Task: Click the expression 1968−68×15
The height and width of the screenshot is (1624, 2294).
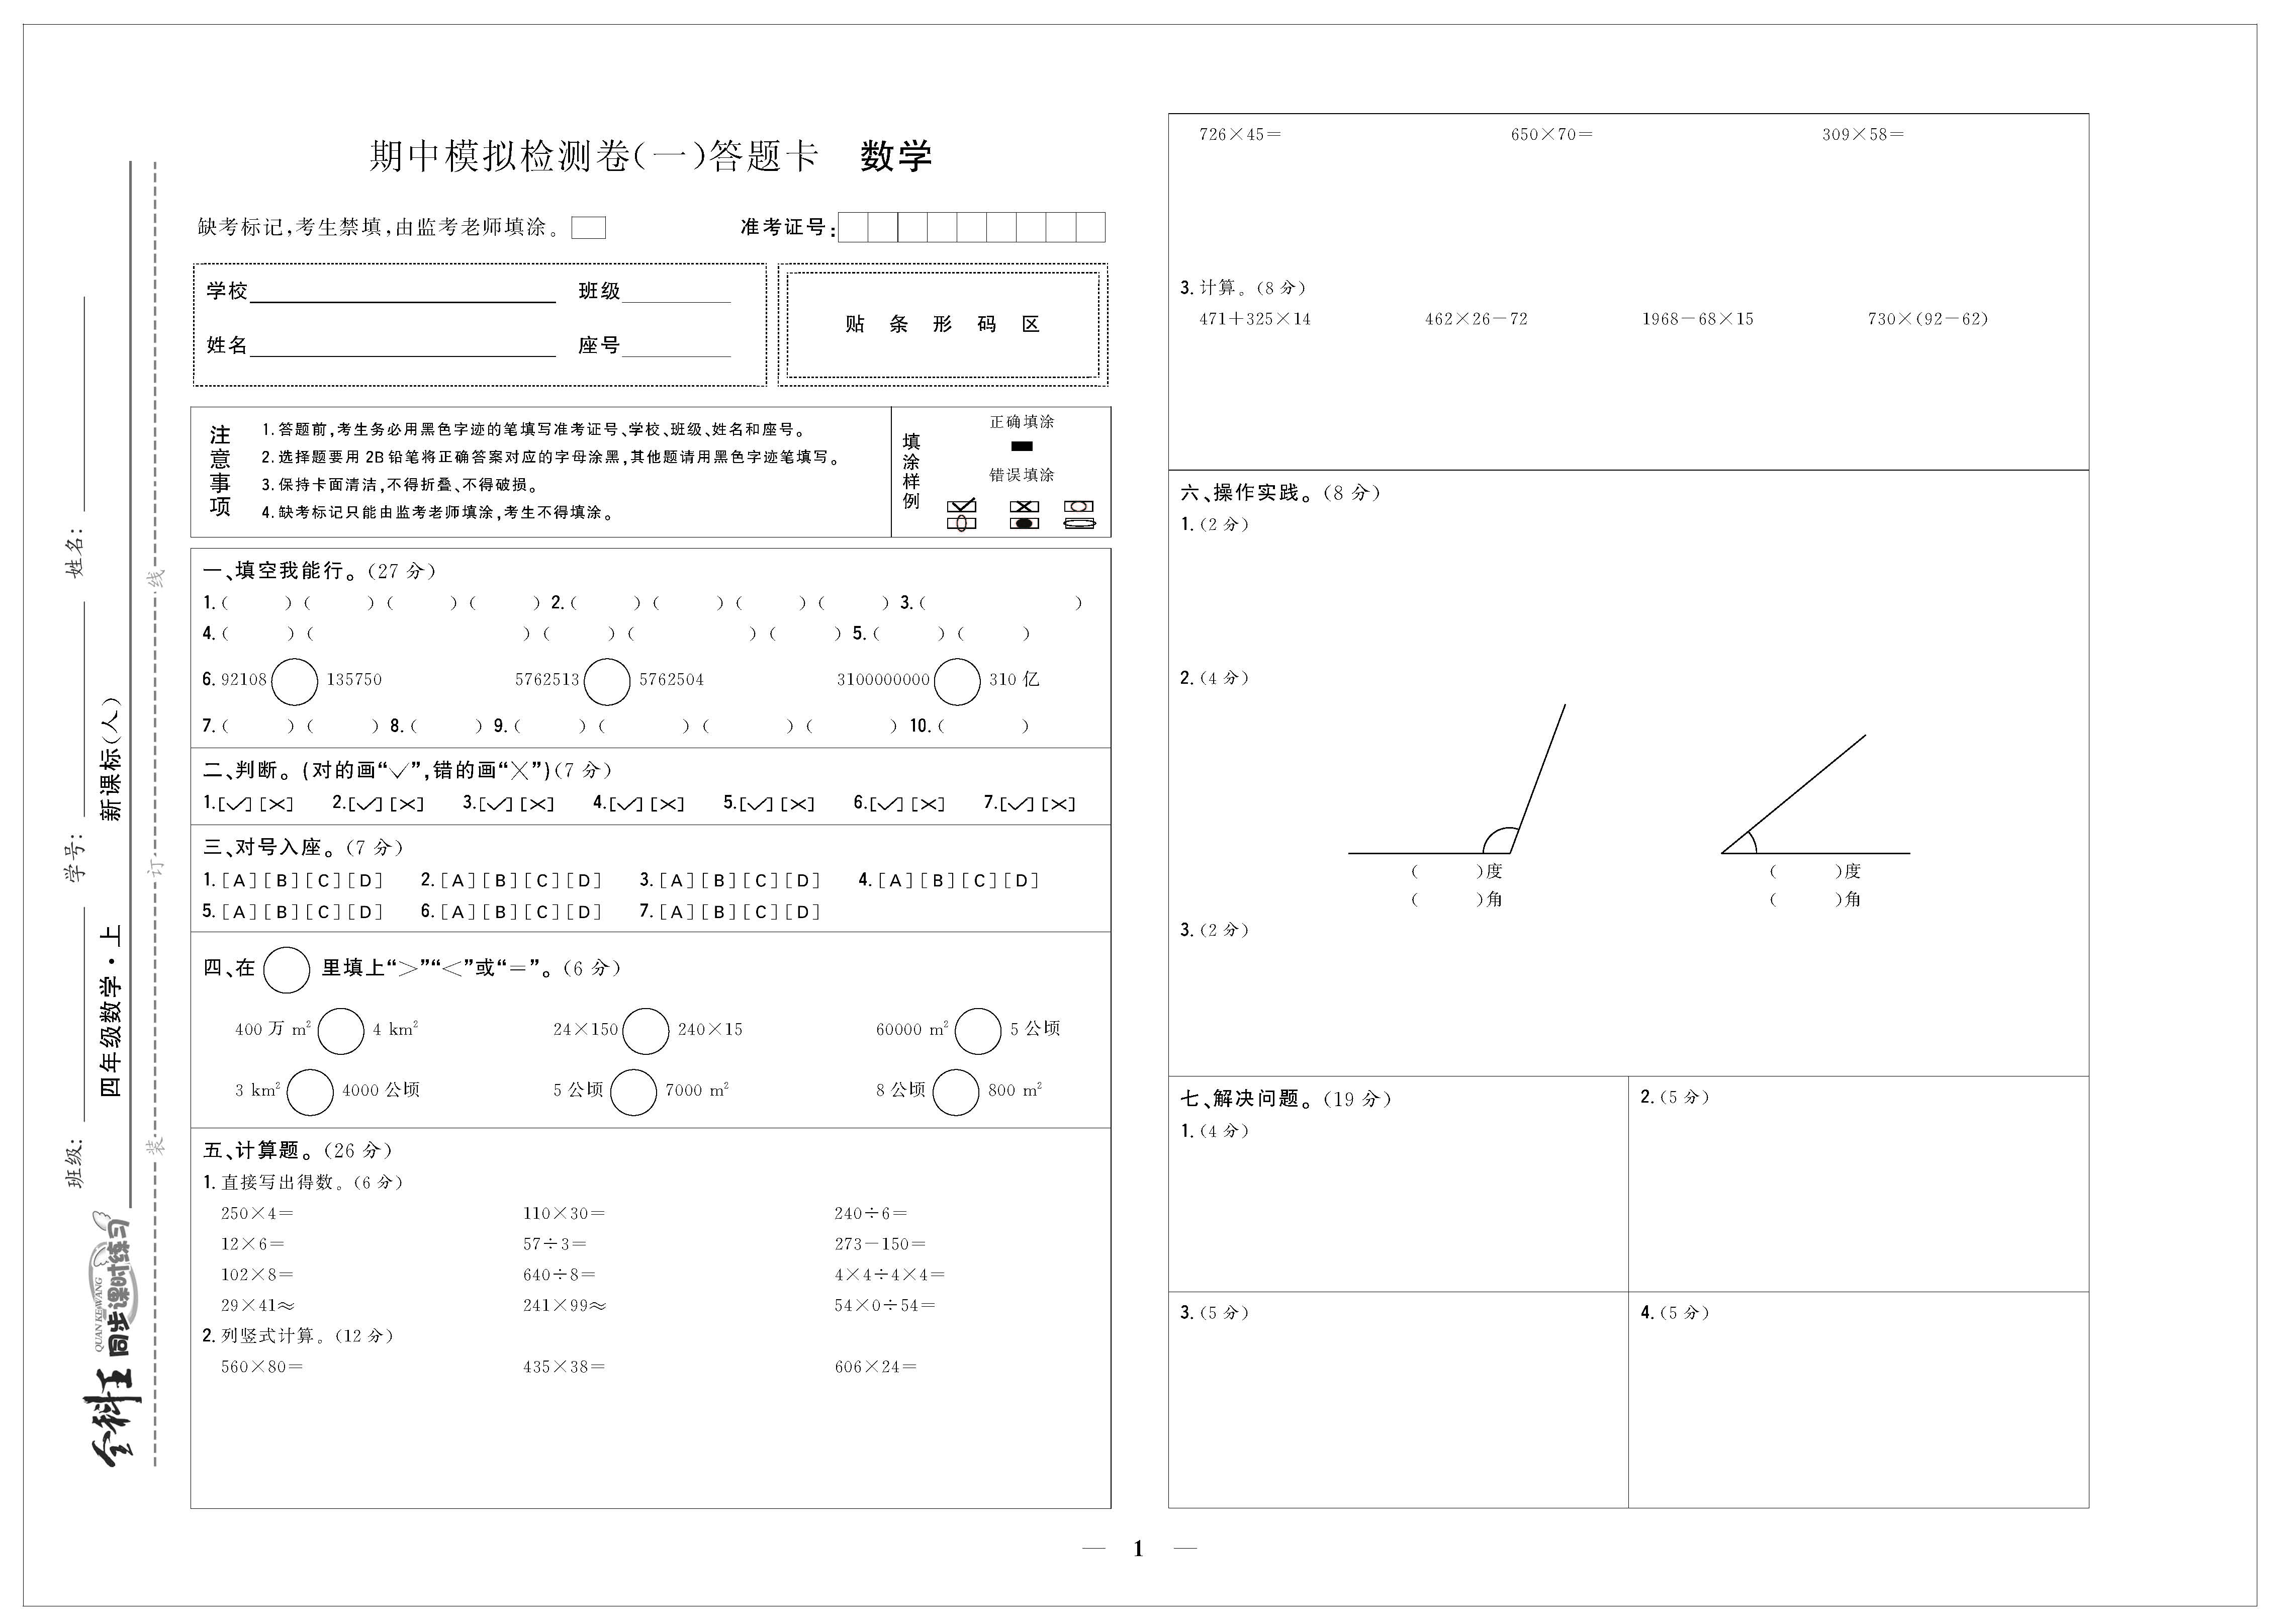Action: click(x=1698, y=319)
